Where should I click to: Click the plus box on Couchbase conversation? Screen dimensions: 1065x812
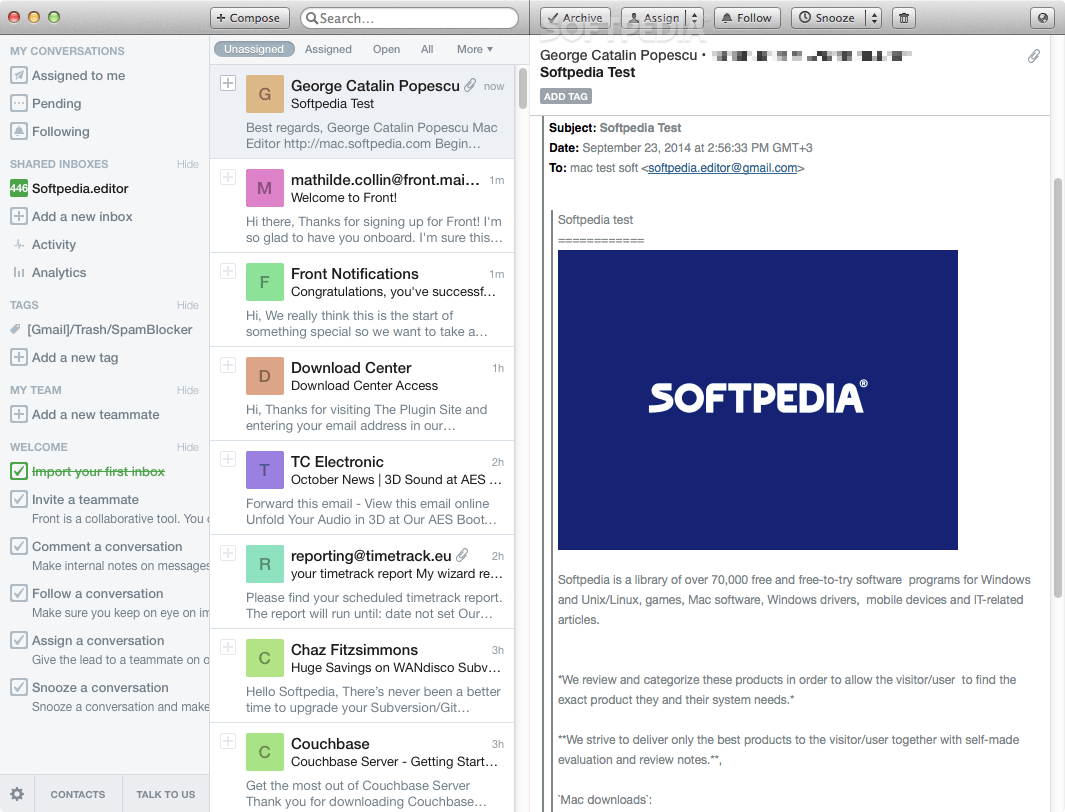[x=228, y=741]
